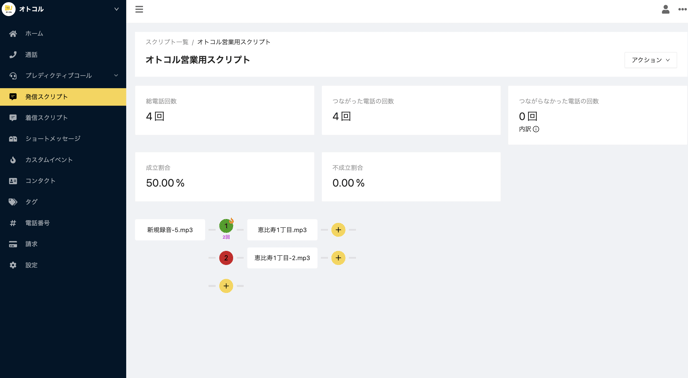This screenshot has height=378, width=688.
Task: Click the オトコル営業用スクリプト page title
Action: 197,60
